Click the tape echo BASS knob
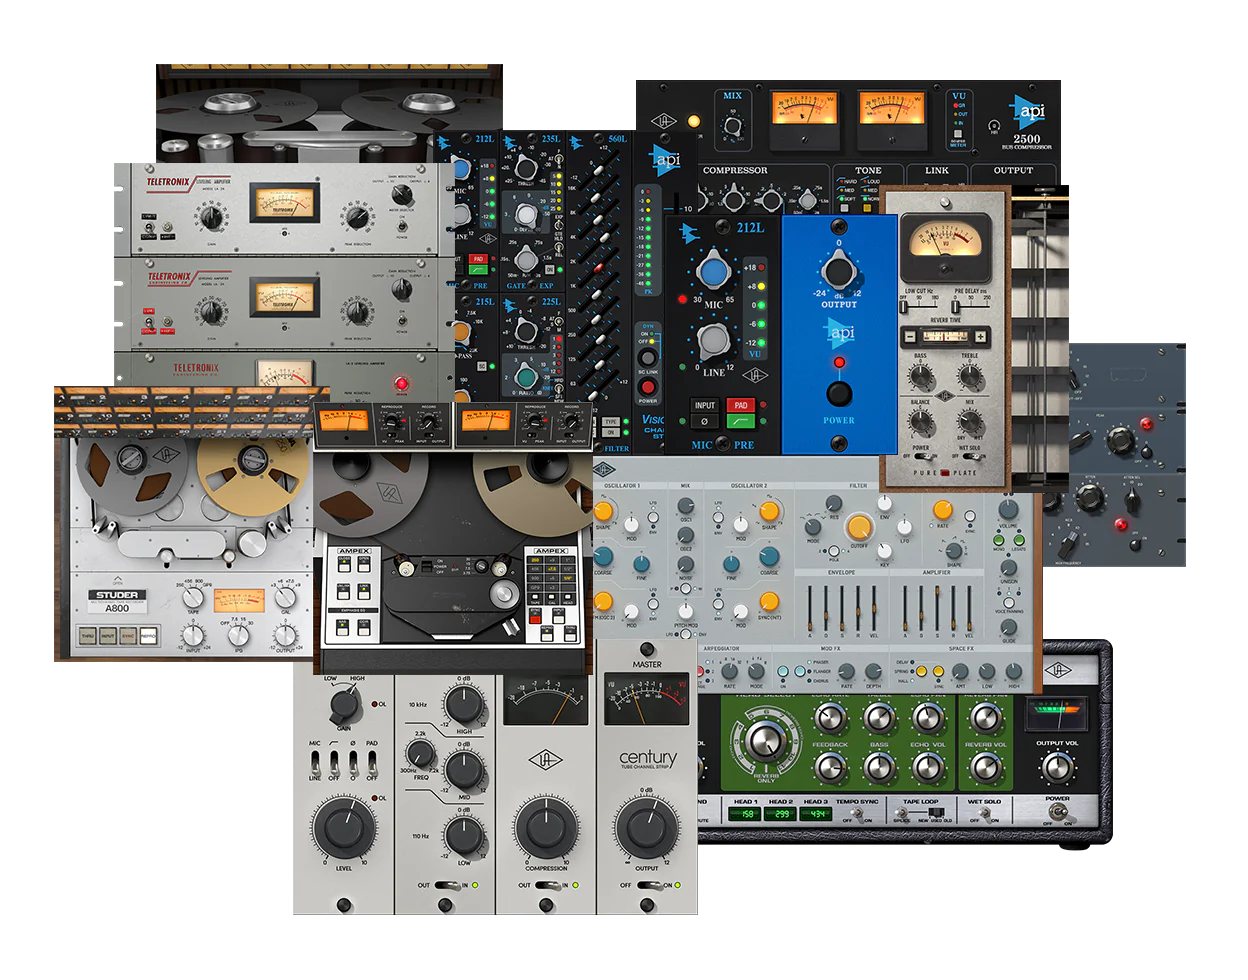Image resolution: width=1248 pixels, height=980 pixels. [879, 768]
